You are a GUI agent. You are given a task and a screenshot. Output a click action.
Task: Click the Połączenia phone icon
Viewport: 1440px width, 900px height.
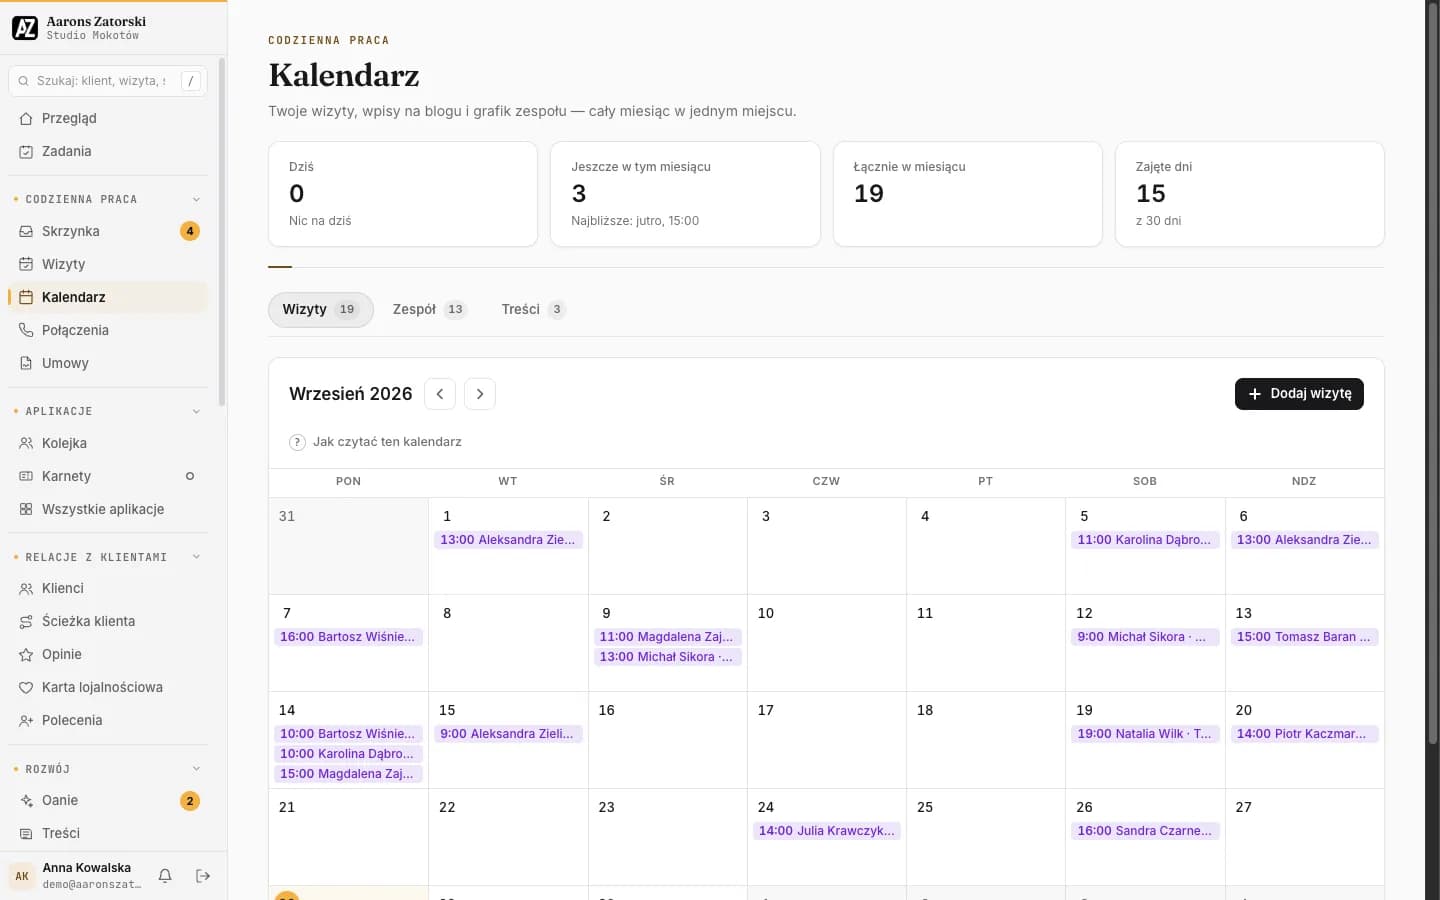pos(26,330)
